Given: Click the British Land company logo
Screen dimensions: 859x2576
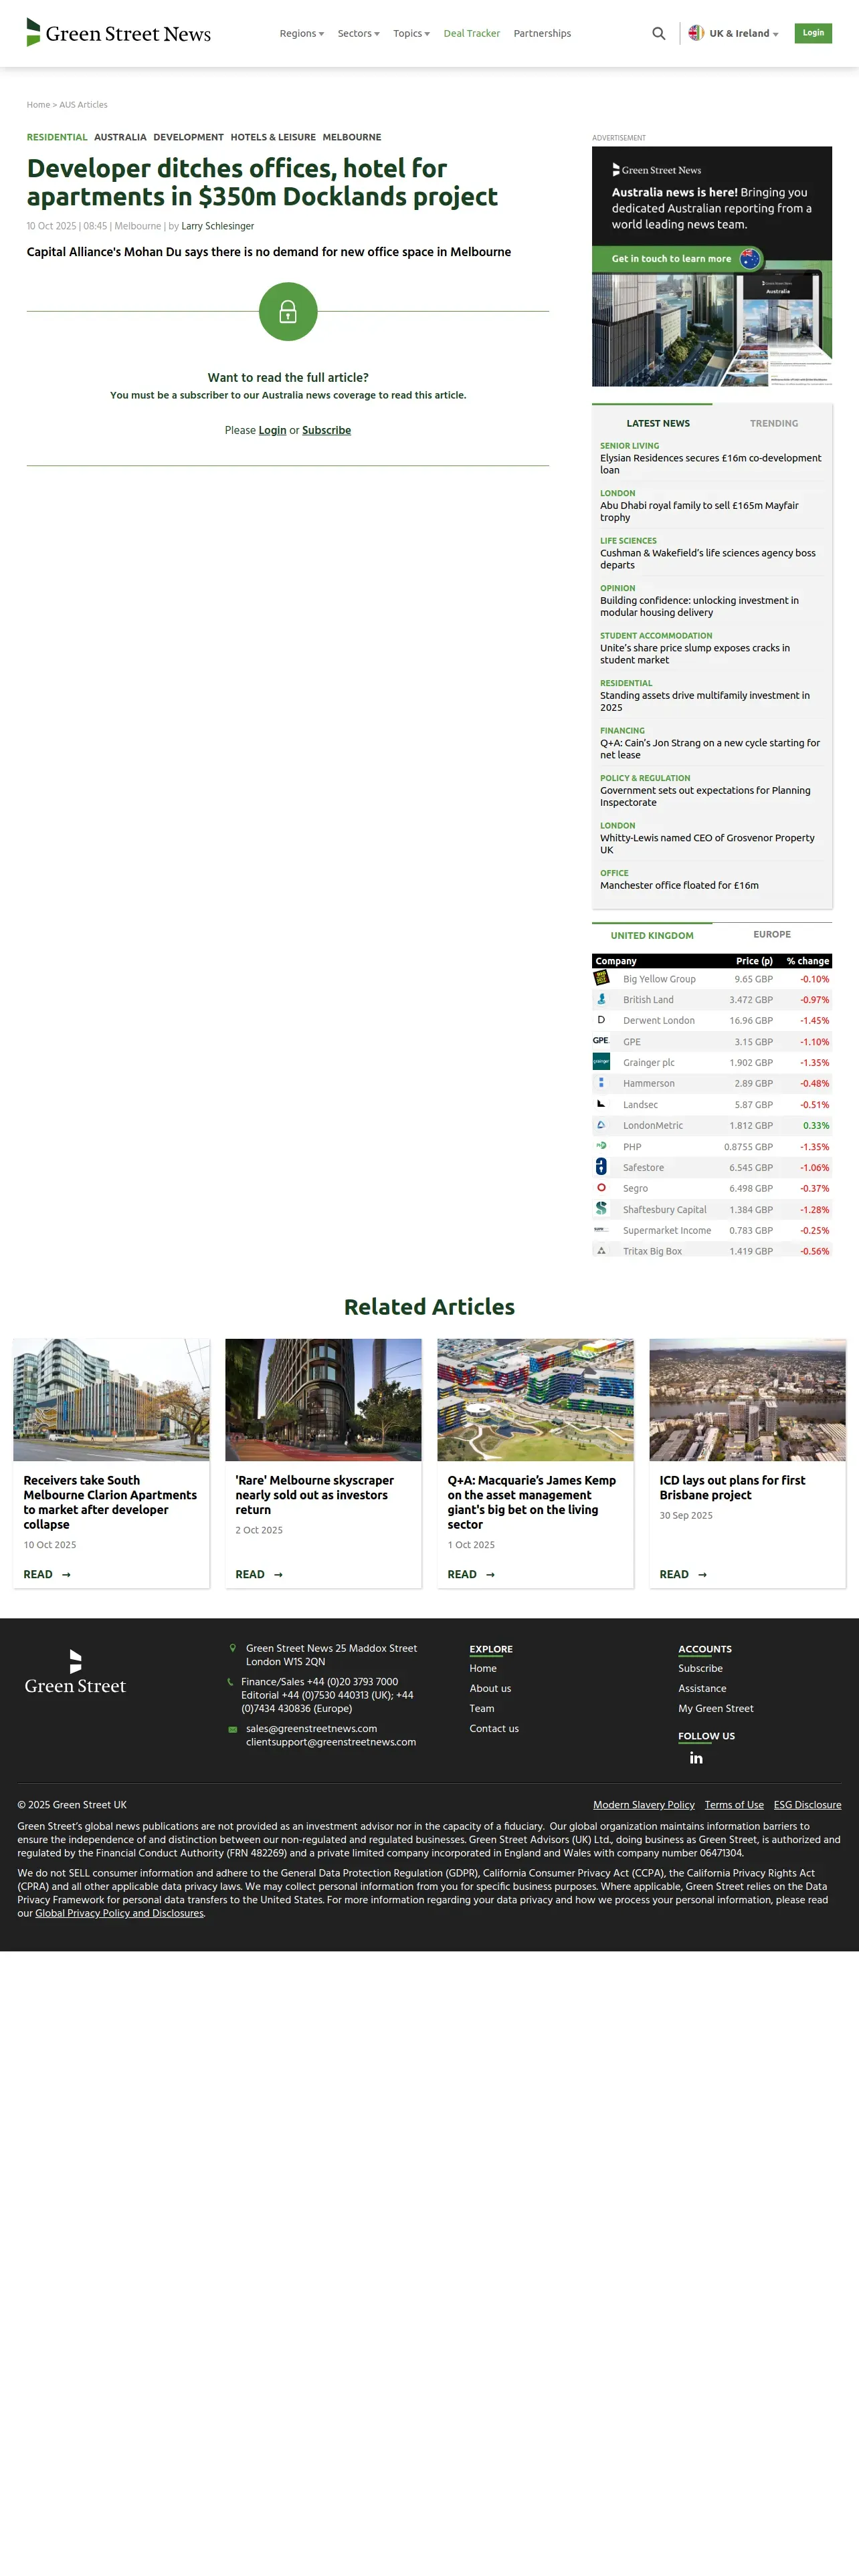Looking at the screenshot, I should pos(601,999).
